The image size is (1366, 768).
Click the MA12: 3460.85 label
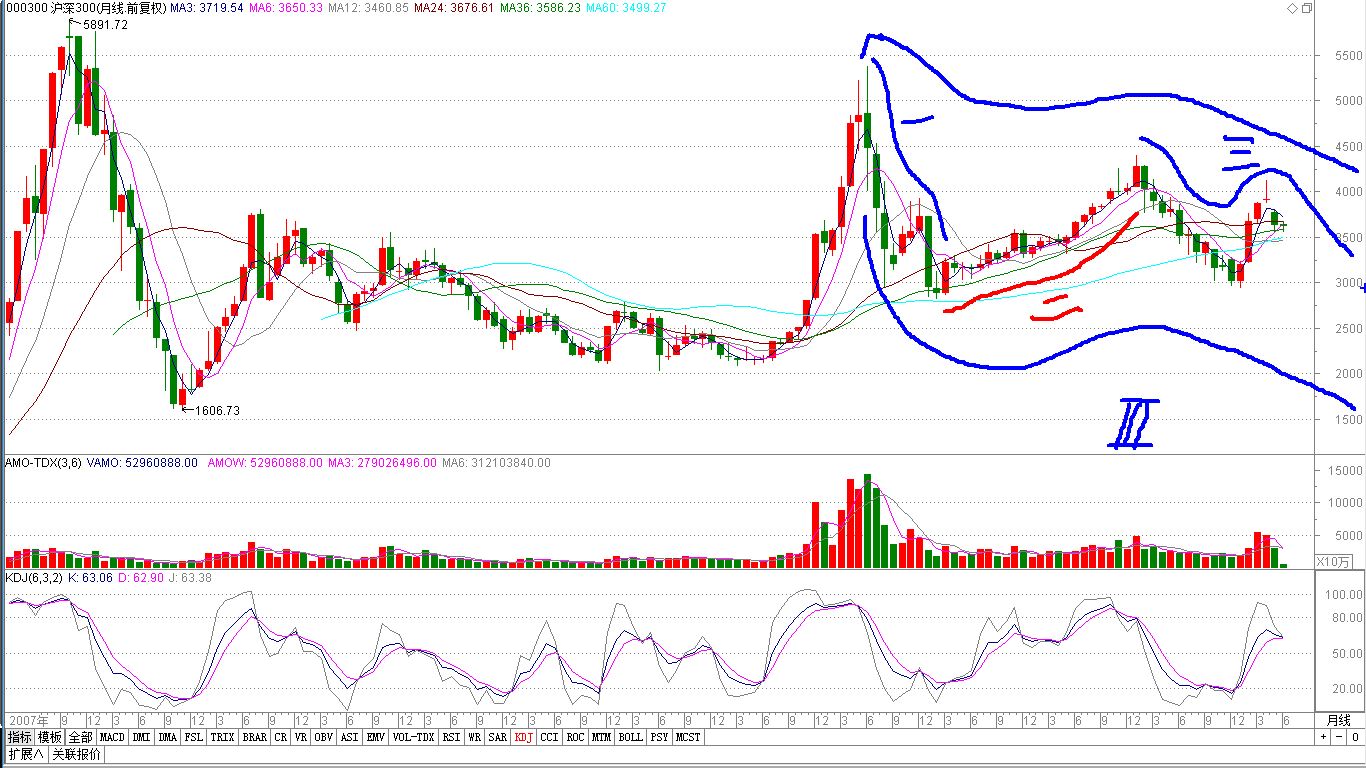coord(369,8)
